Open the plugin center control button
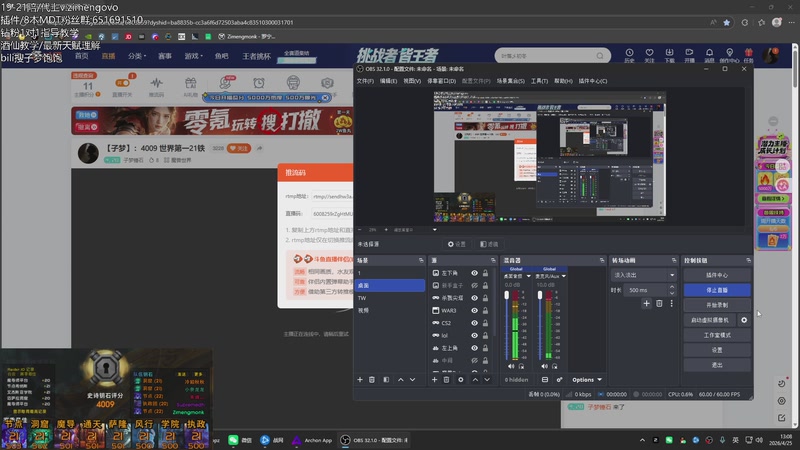This screenshot has width=800, height=450. pyautogui.click(x=717, y=275)
